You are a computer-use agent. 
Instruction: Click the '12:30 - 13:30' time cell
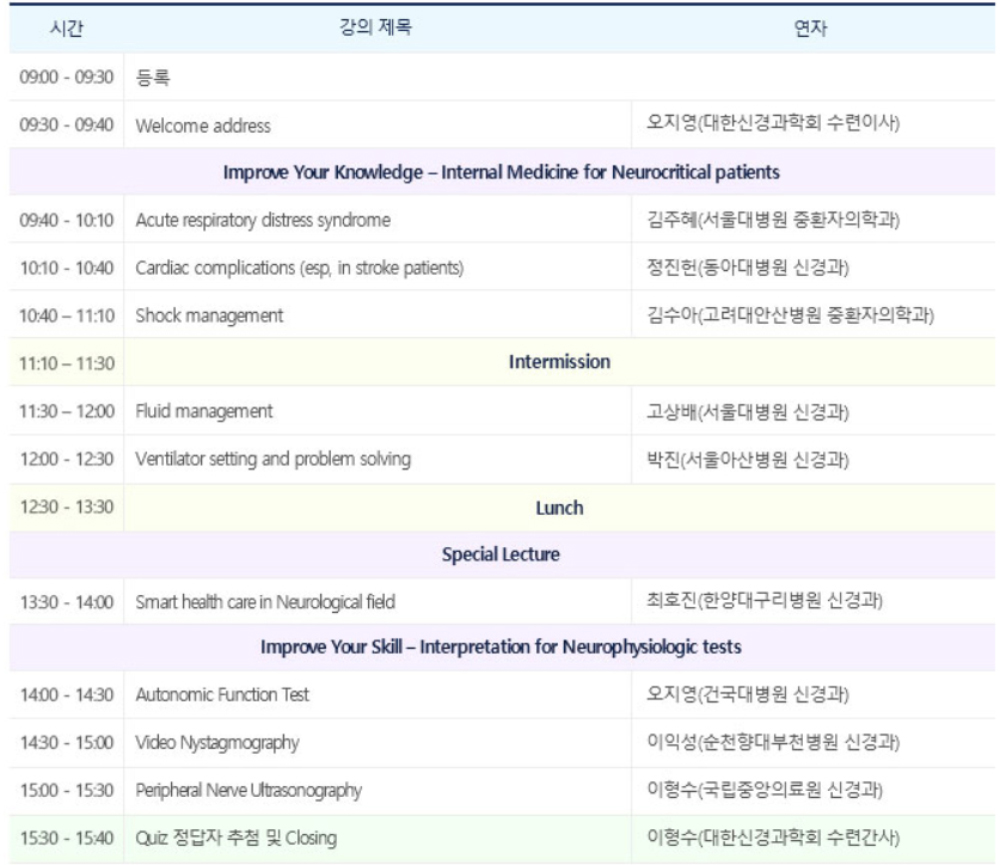66,507
